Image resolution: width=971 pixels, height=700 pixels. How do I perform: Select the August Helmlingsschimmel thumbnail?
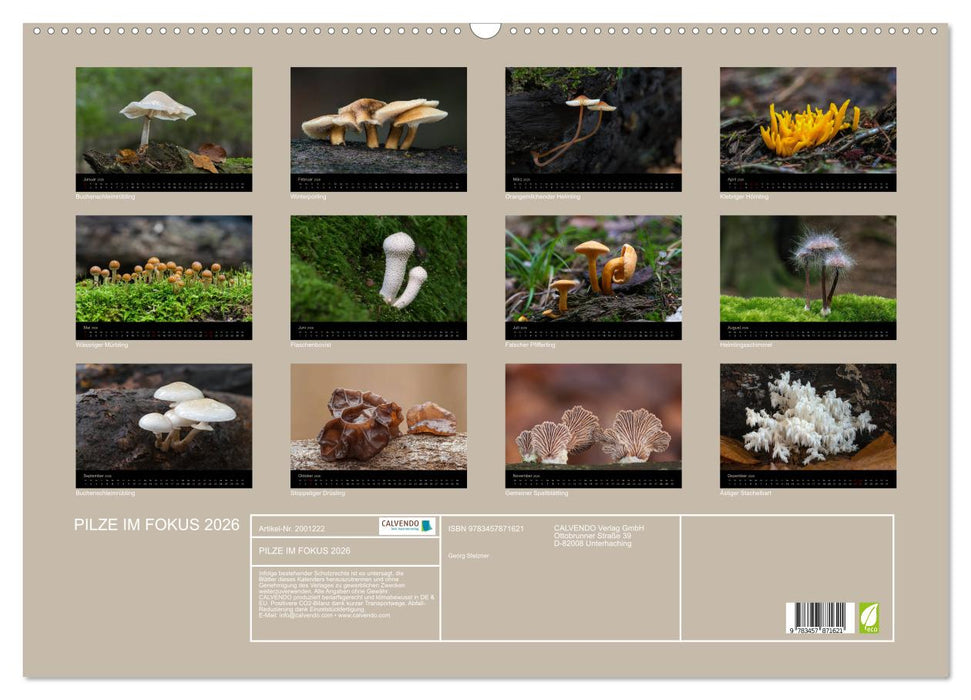coord(808,269)
